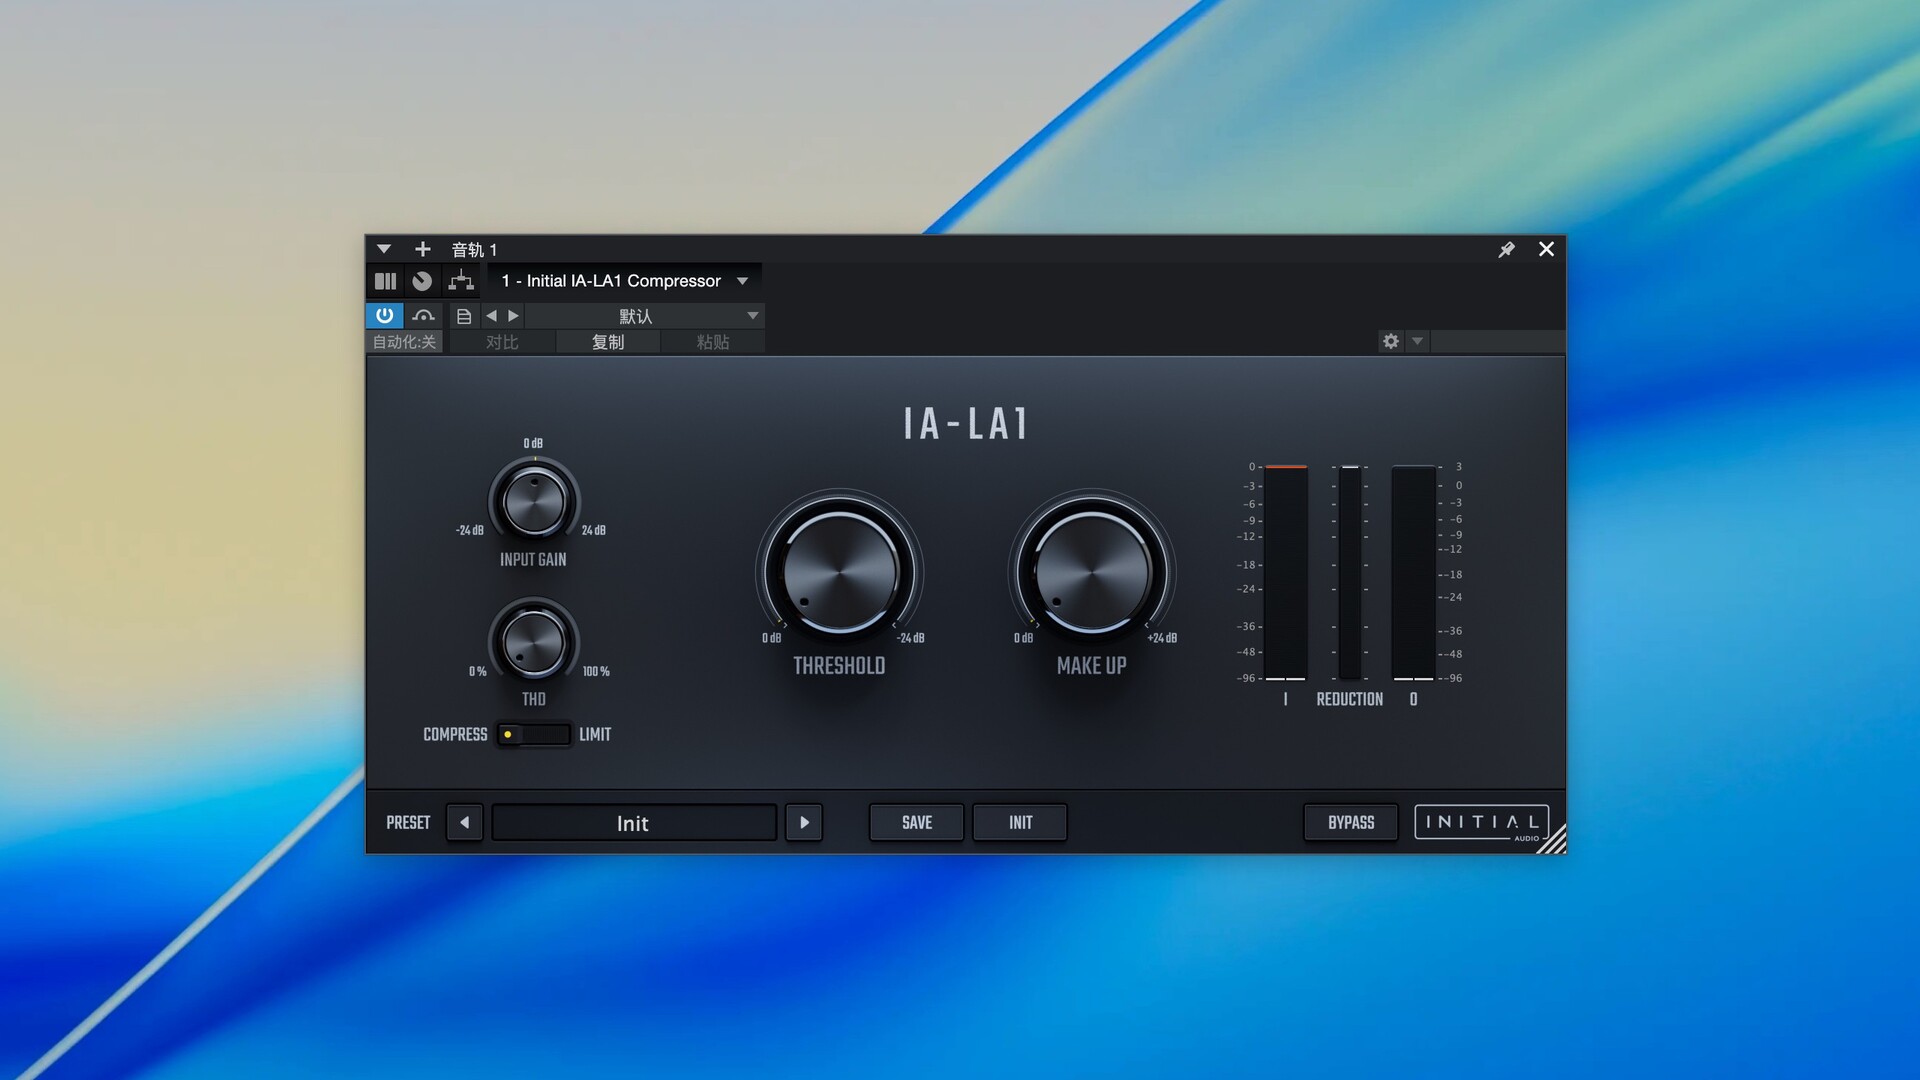
Task: Select the next IA-LA1 preset arrow
Action: point(804,822)
